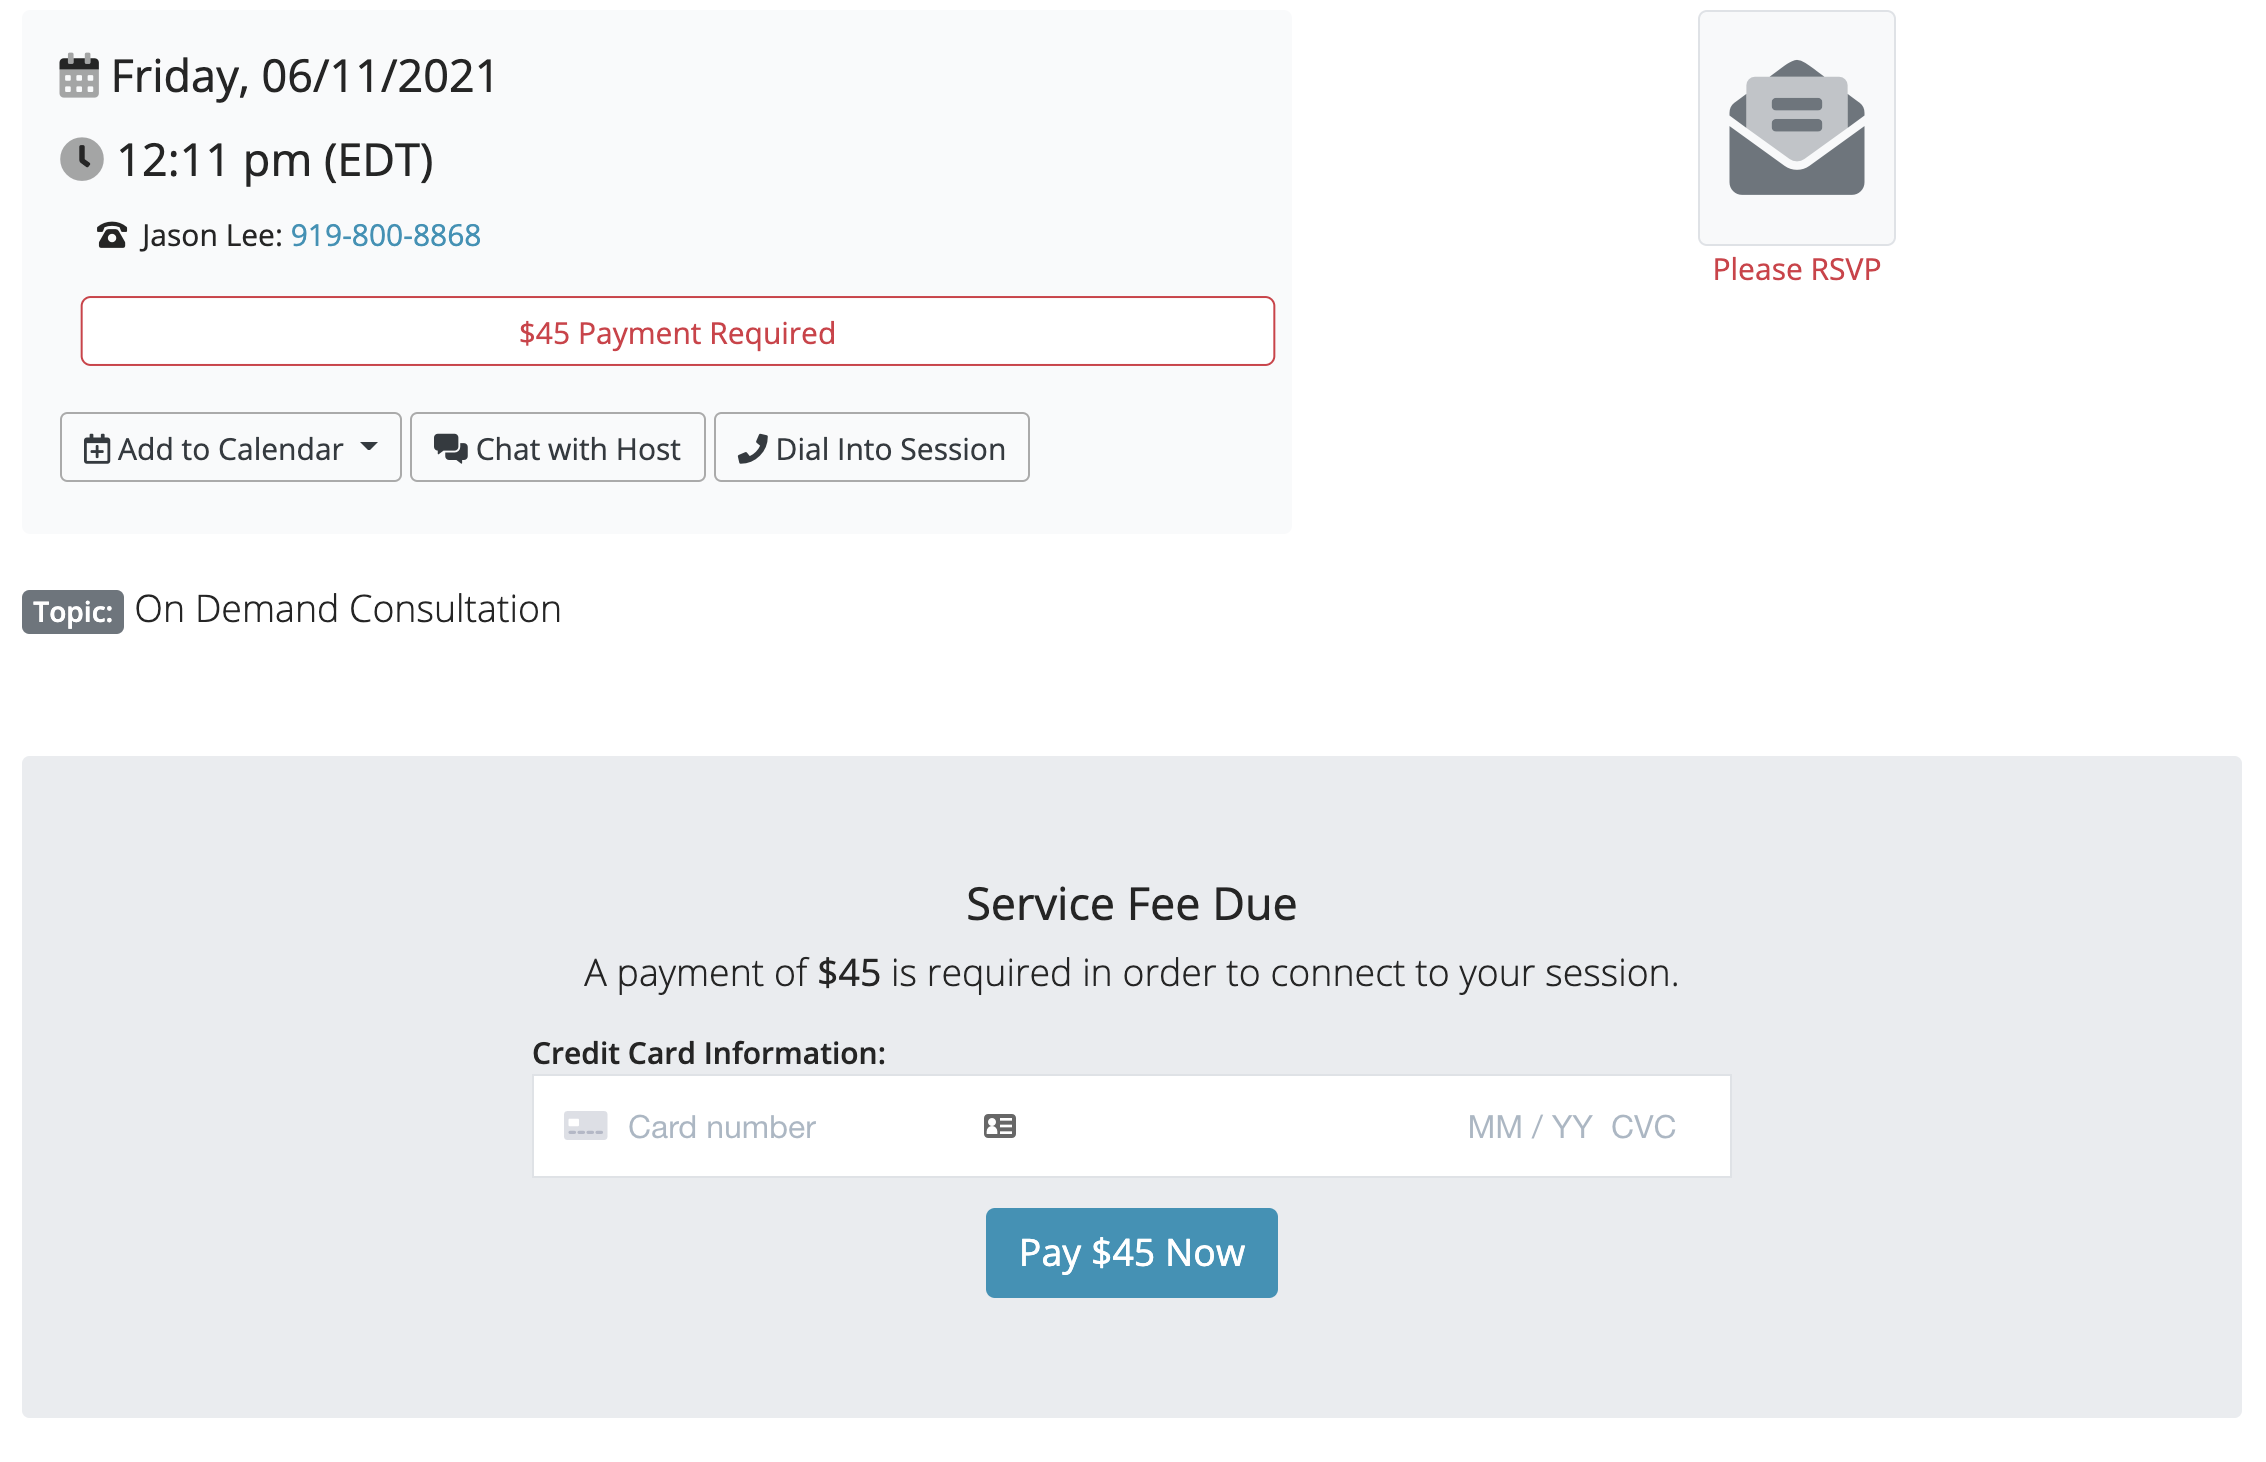Open the Add to Calendar menu
Image resolution: width=2266 pixels, height=1462 pixels.
point(231,449)
